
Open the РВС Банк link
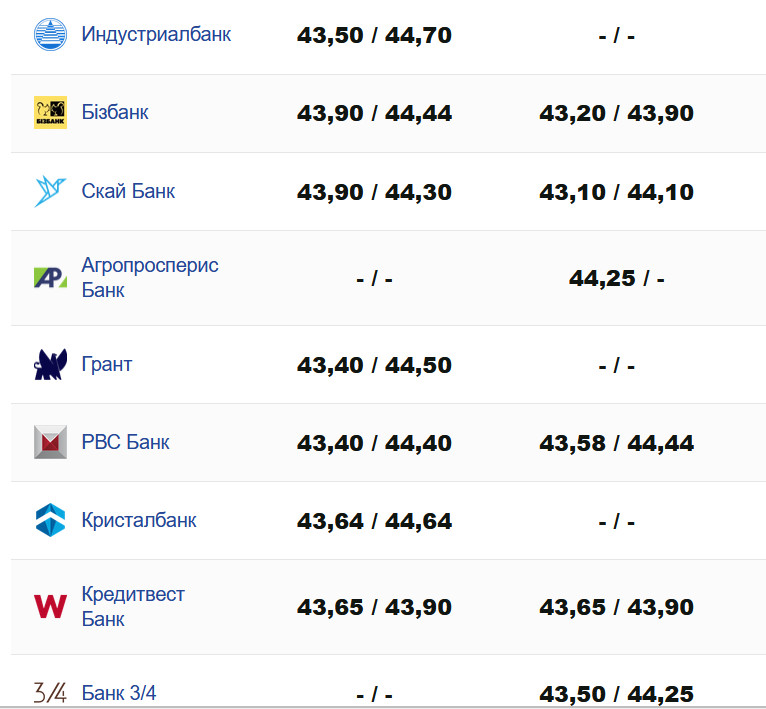(x=126, y=442)
